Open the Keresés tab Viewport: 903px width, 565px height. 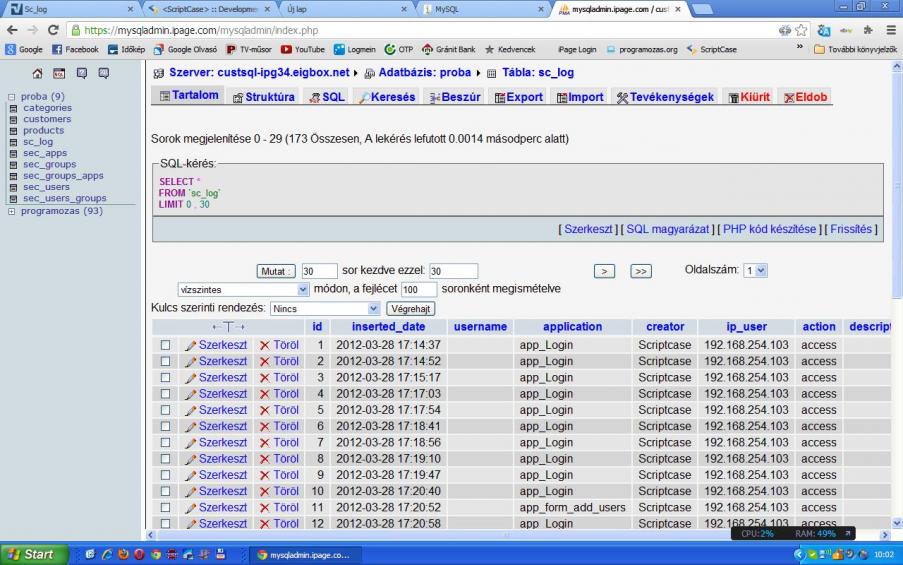386,97
